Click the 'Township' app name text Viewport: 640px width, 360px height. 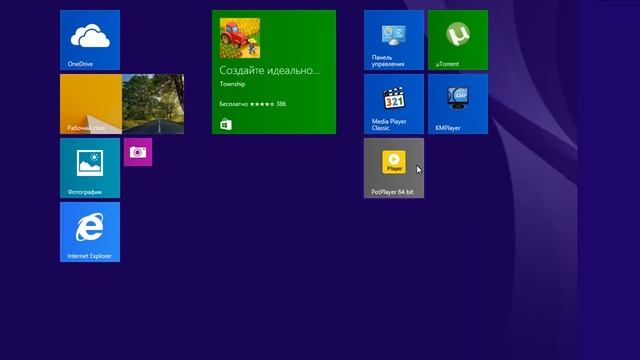pyautogui.click(x=232, y=84)
